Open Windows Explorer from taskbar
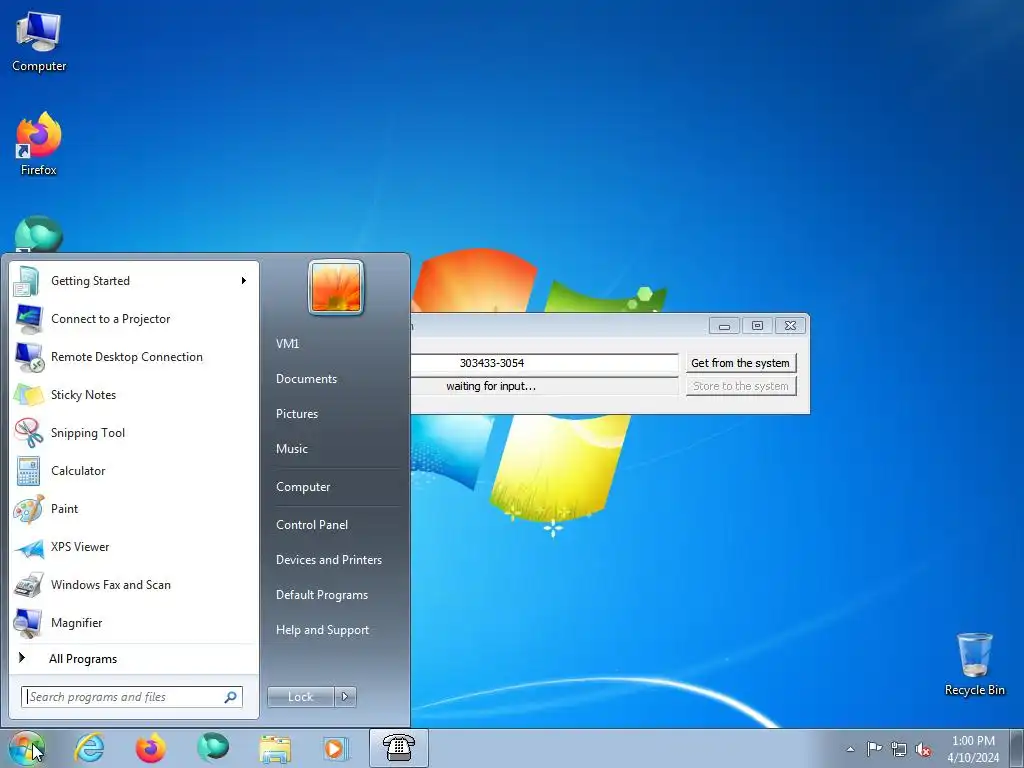Viewport: 1024px width, 768px height. pos(275,748)
